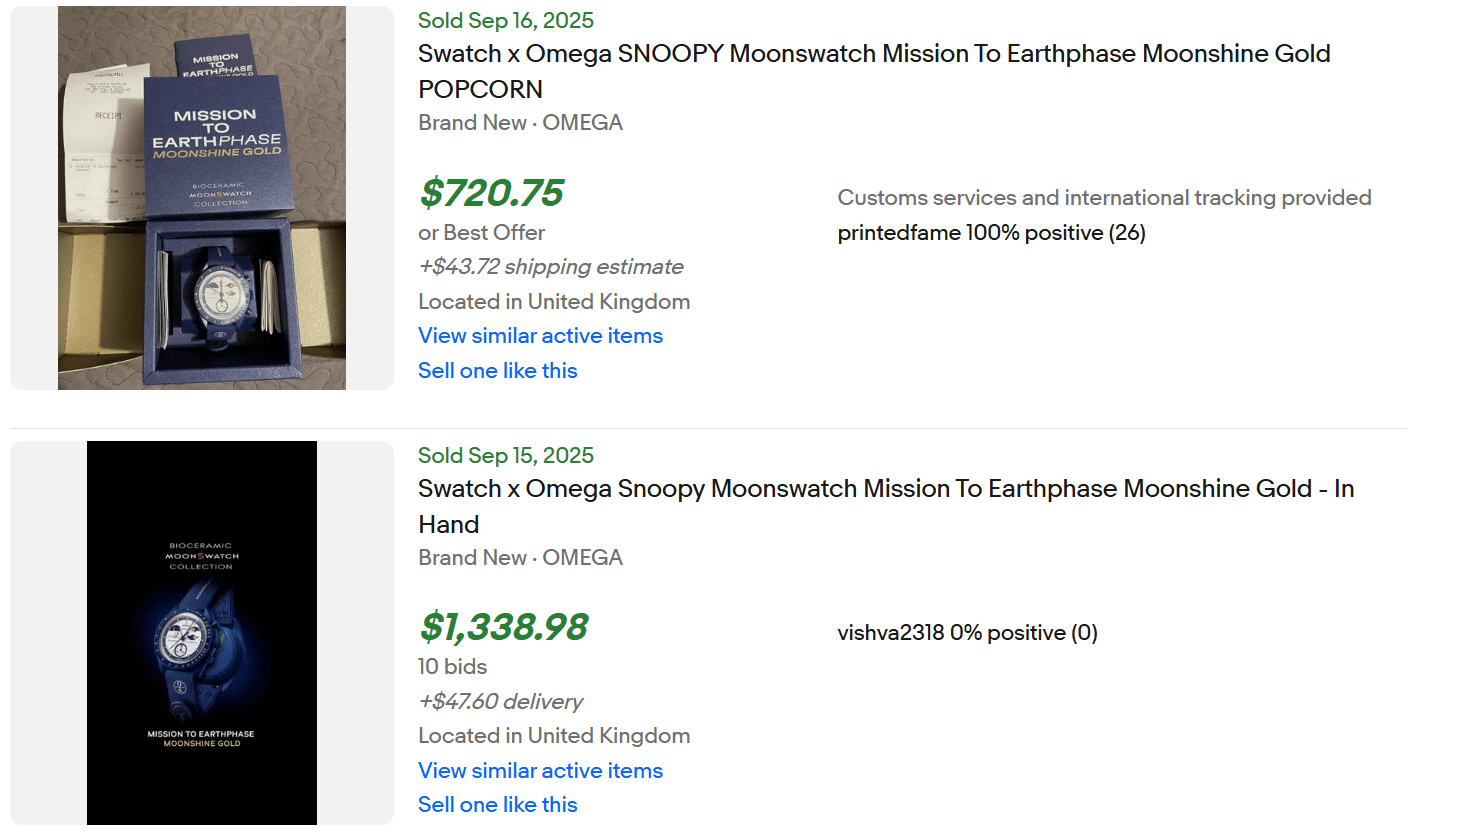Open seller printedfame's feedback info
The width and height of the screenshot is (1484, 835).
click(990, 233)
